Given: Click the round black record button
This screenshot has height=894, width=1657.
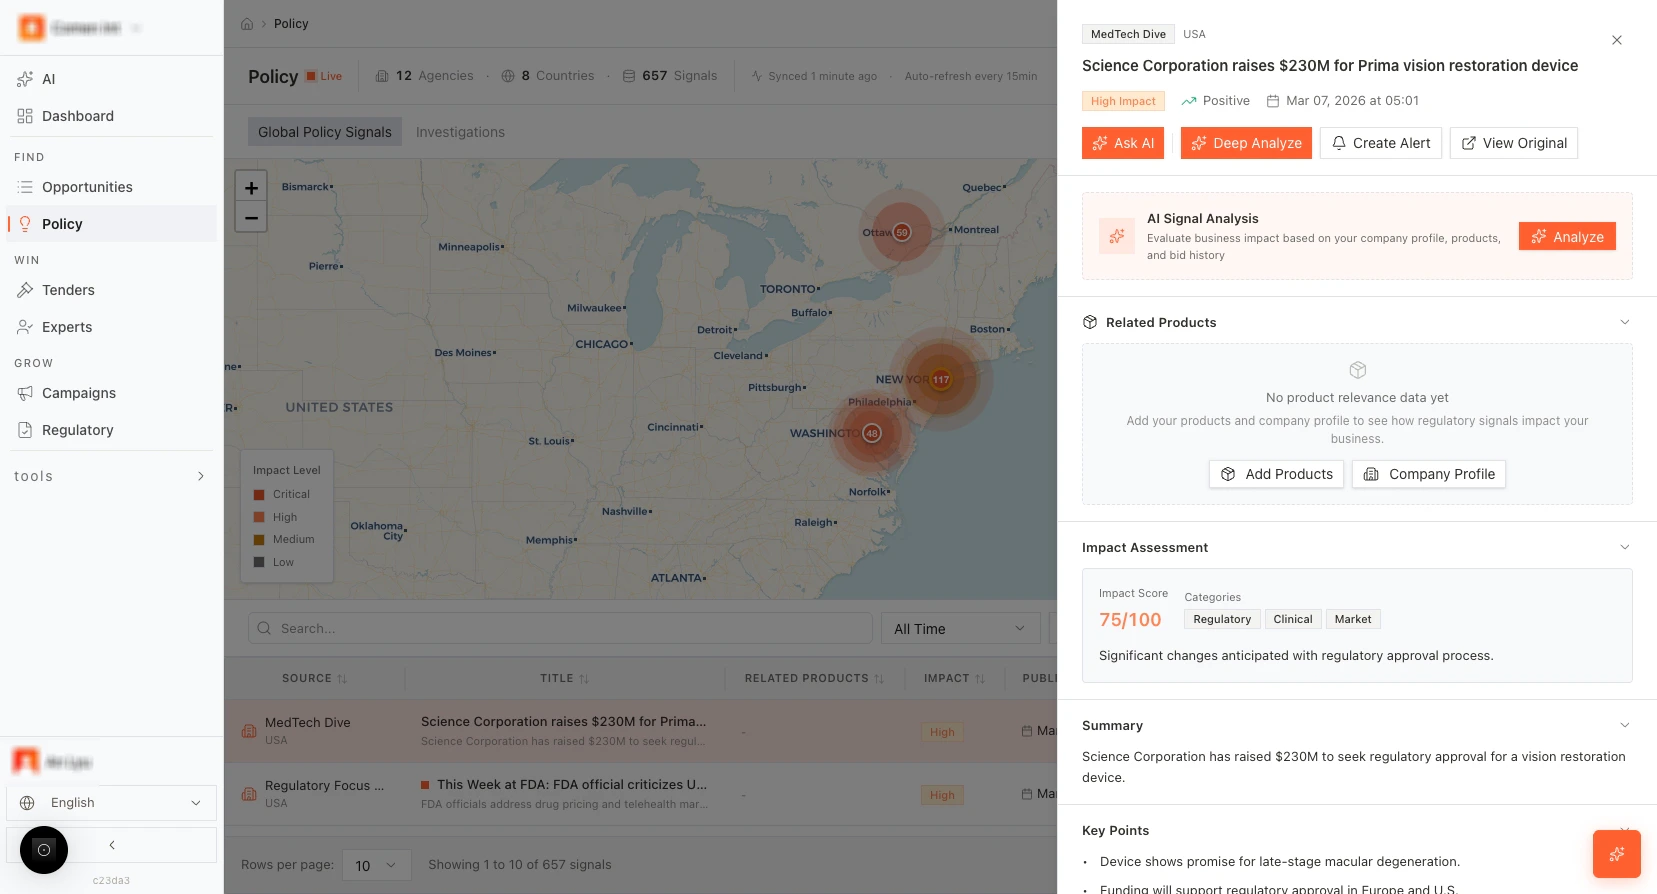Looking at the screenshot, I should (44, 850).
